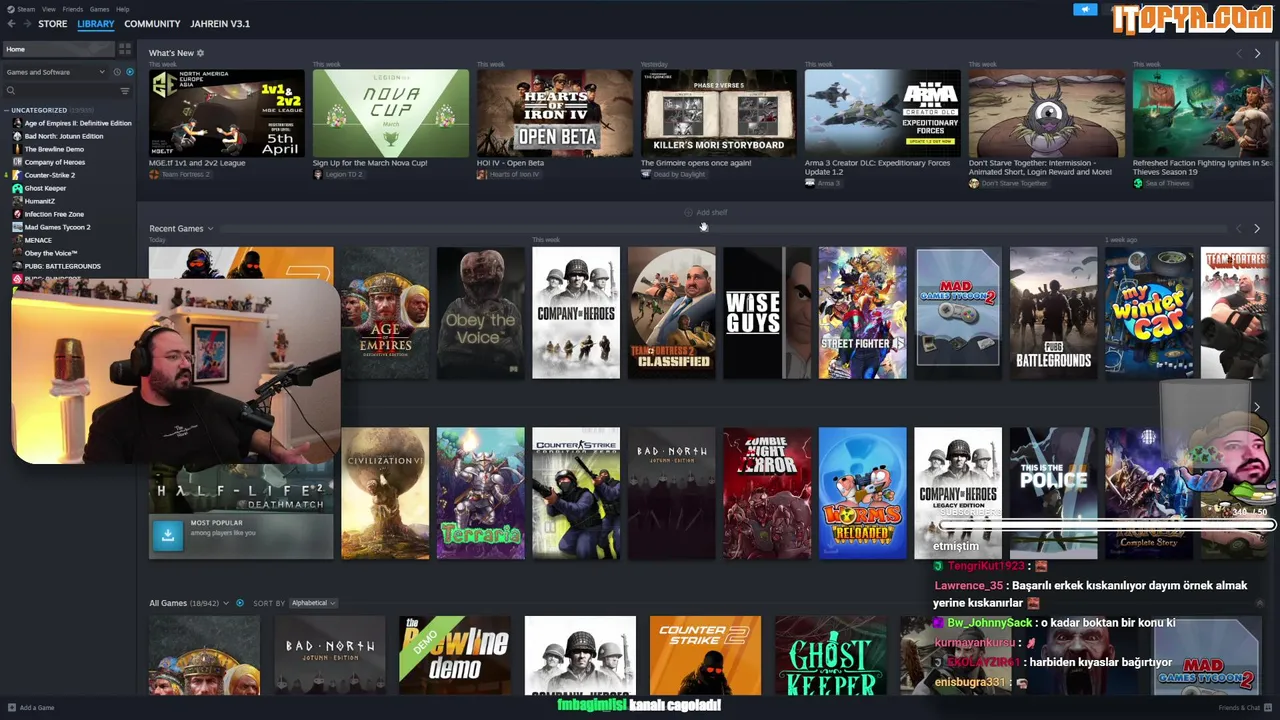This screenshot has height=720, width=1280.
Task: Open Dead by Daylight tag link
Action: click(x=673, y=174)
